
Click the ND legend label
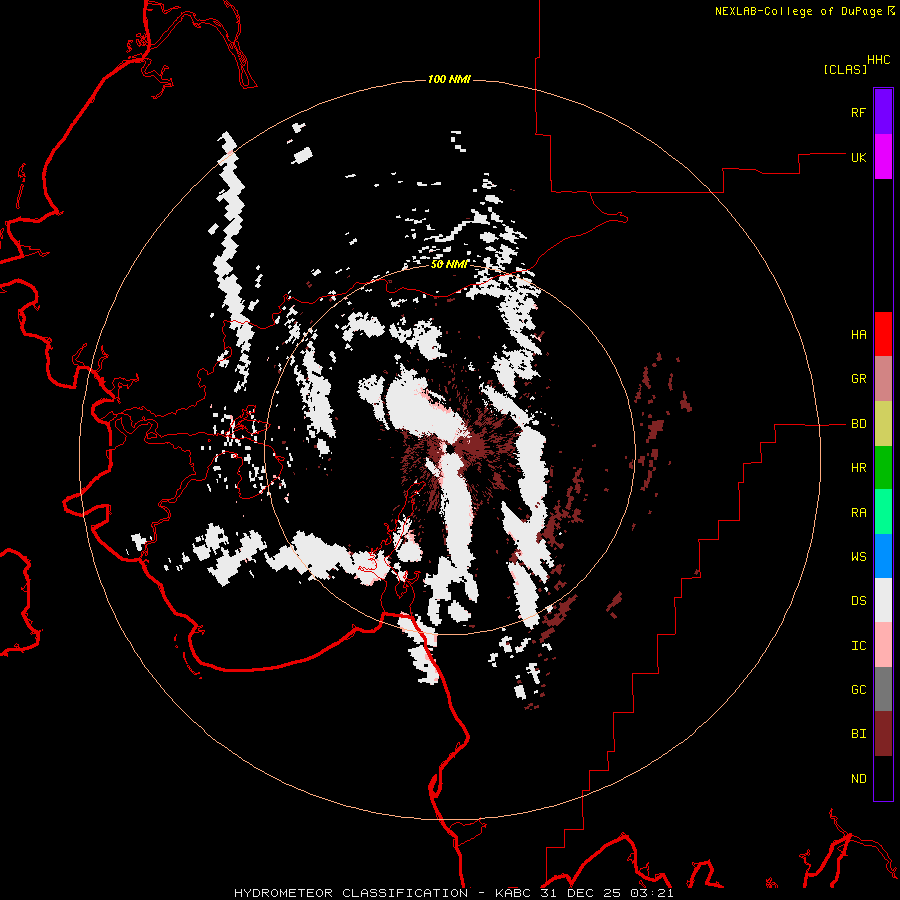click(x=858, y=778)
